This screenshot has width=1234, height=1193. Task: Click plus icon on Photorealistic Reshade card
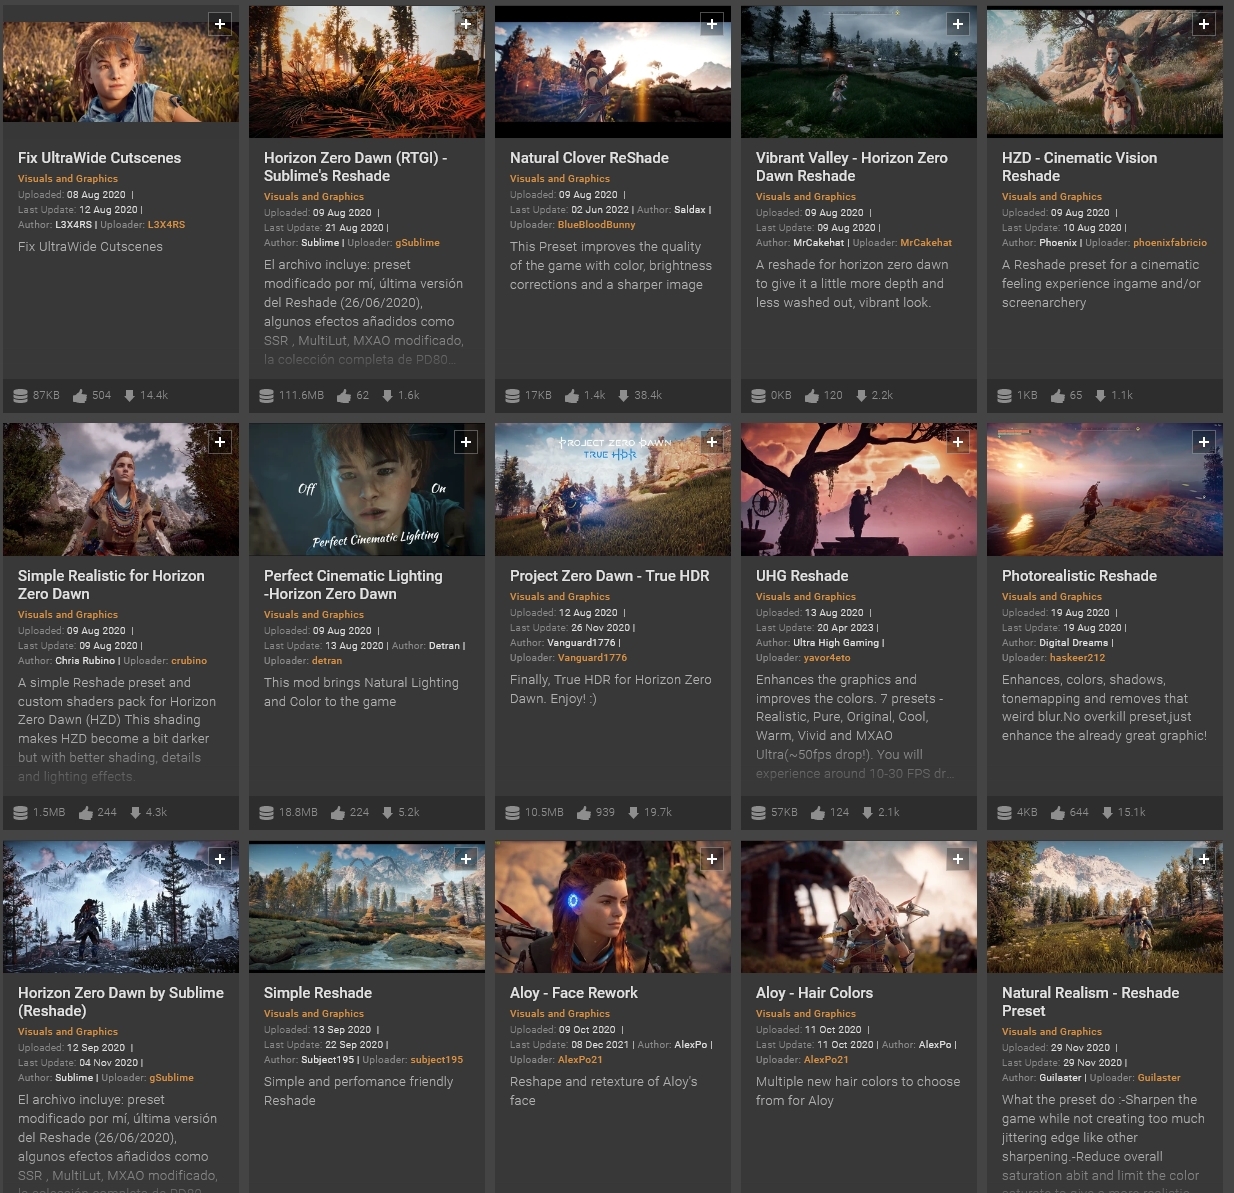click(1204, 442)
